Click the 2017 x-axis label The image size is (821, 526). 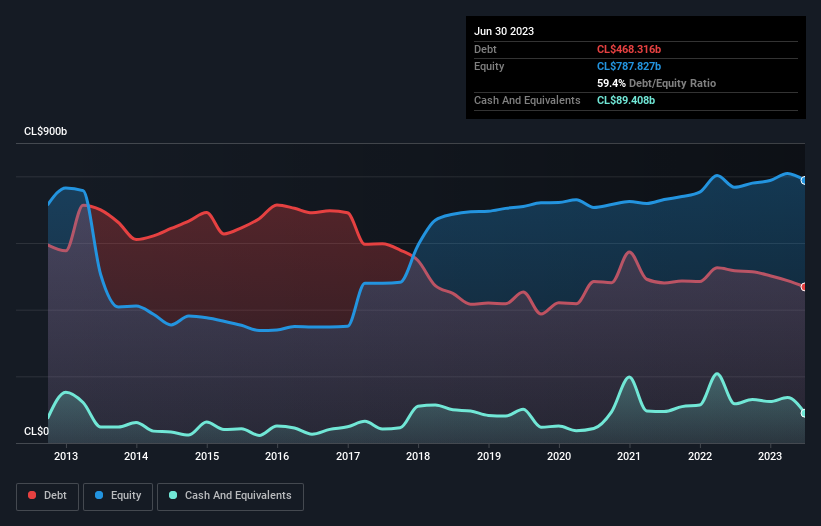tap(348, 456)
